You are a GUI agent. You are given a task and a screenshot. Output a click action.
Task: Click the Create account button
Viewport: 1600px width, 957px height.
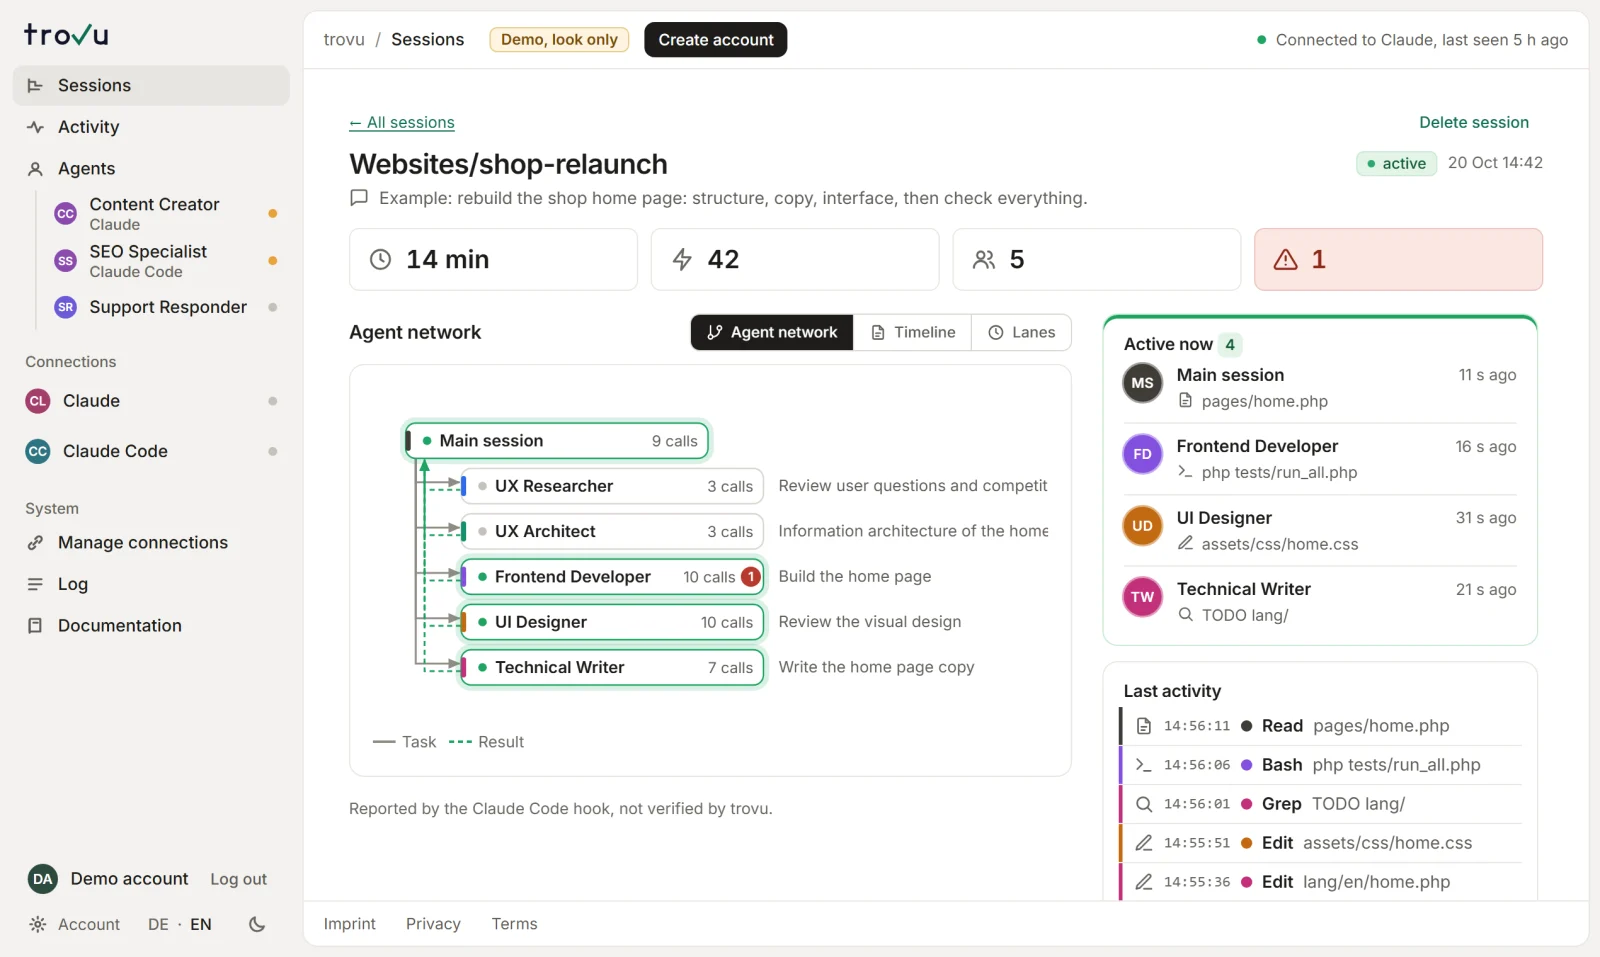[x=716, y=40]
